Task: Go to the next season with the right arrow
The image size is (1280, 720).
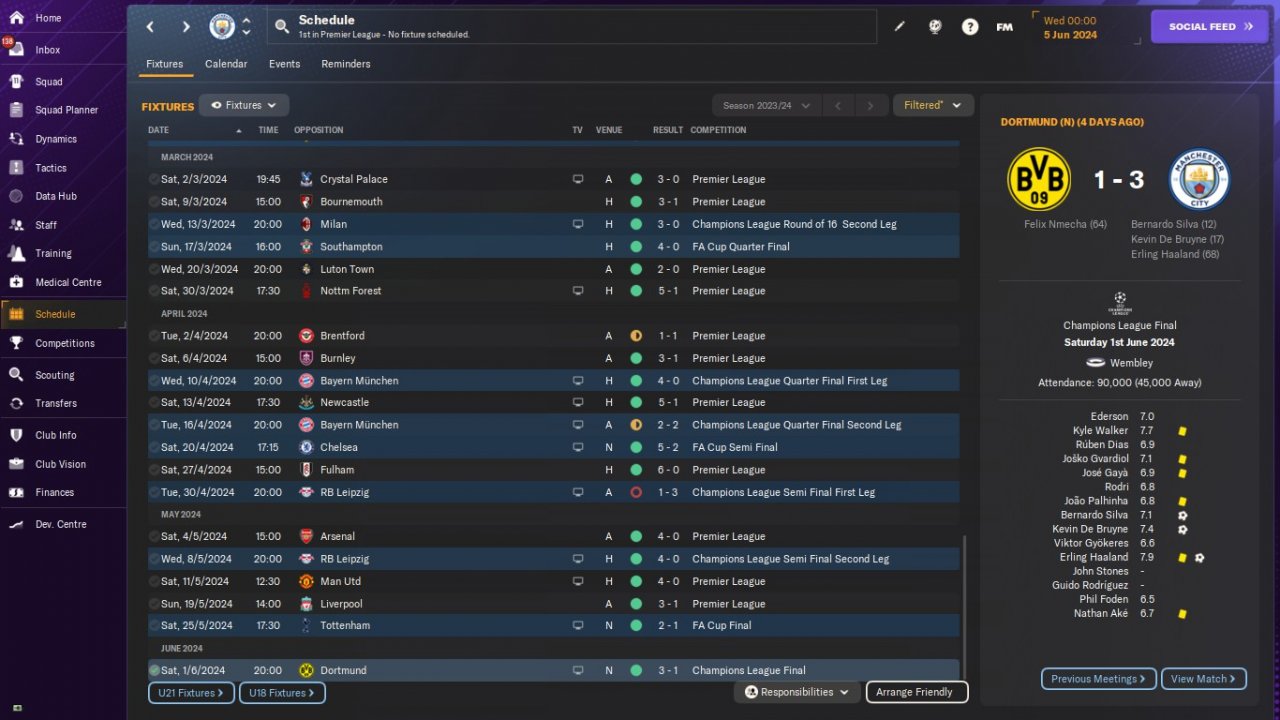Action: [871, 105]
